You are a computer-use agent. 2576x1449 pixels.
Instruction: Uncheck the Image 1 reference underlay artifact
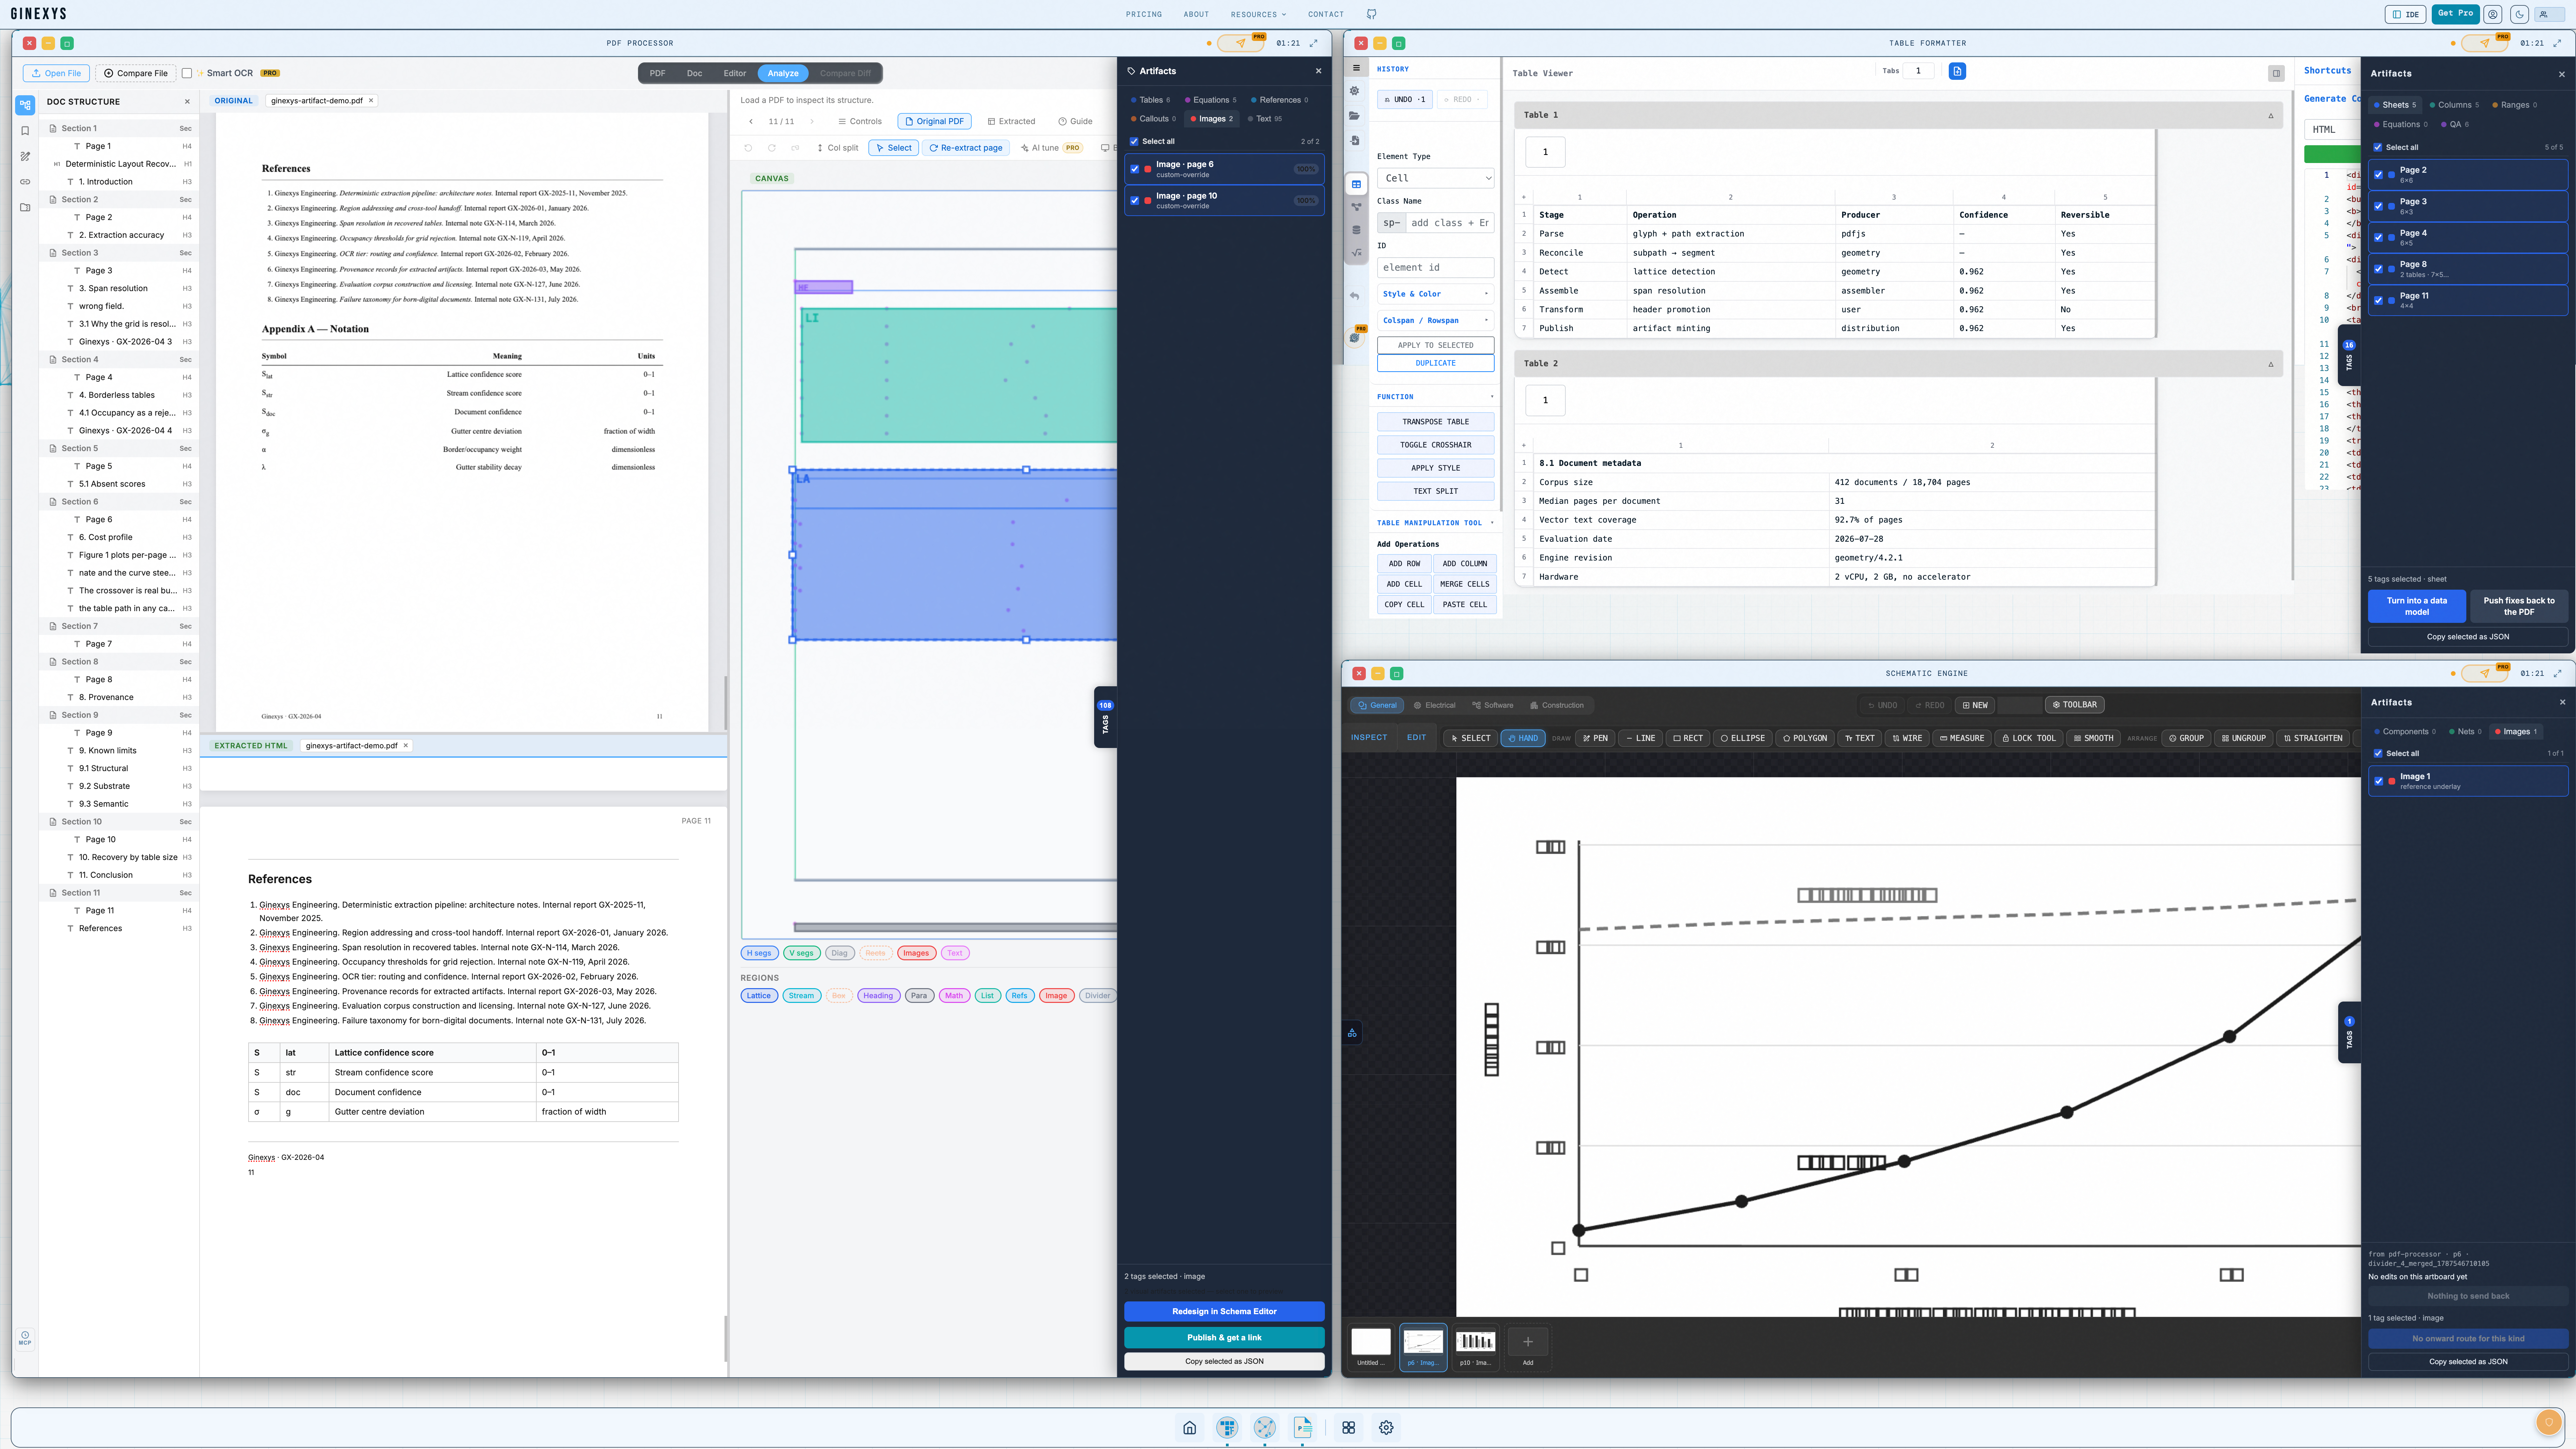[2379, 781]
